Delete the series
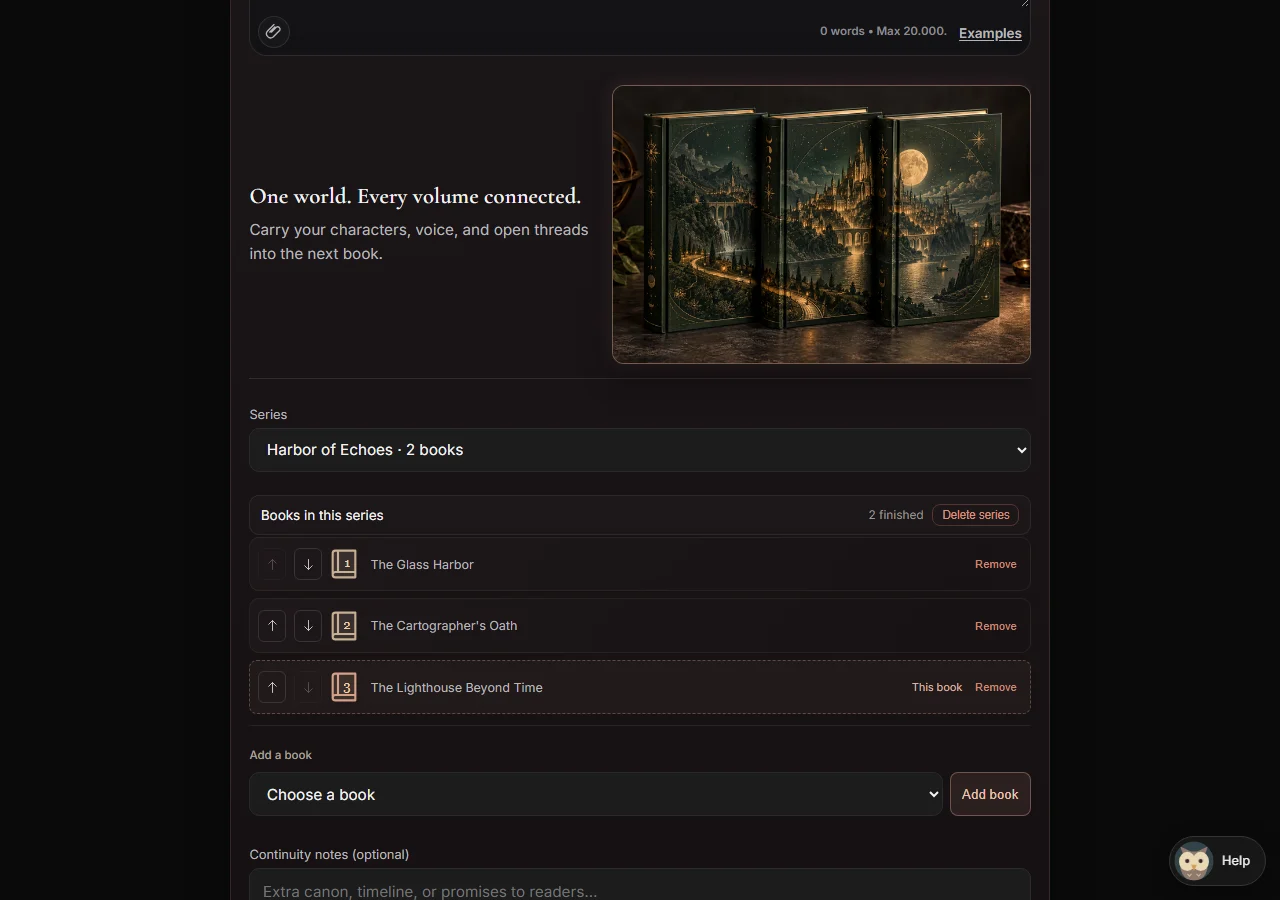 tap(975, 515)
